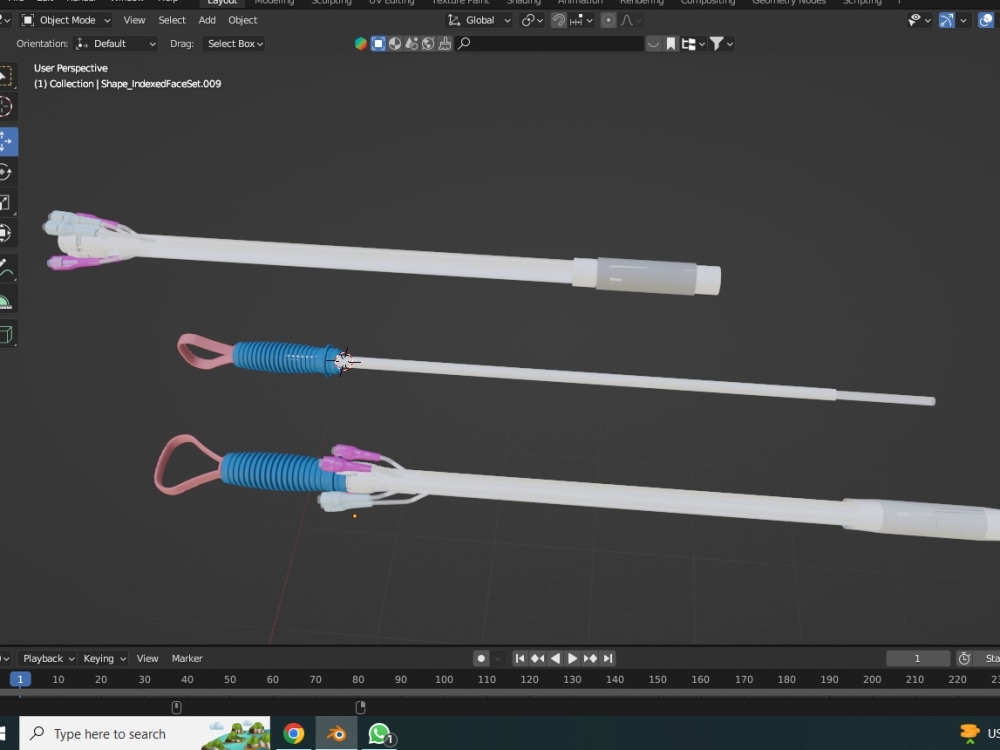This screenshot has width=1000, height=750.
Task: Jump to the timeline start frame
Action: pos(520,658)
